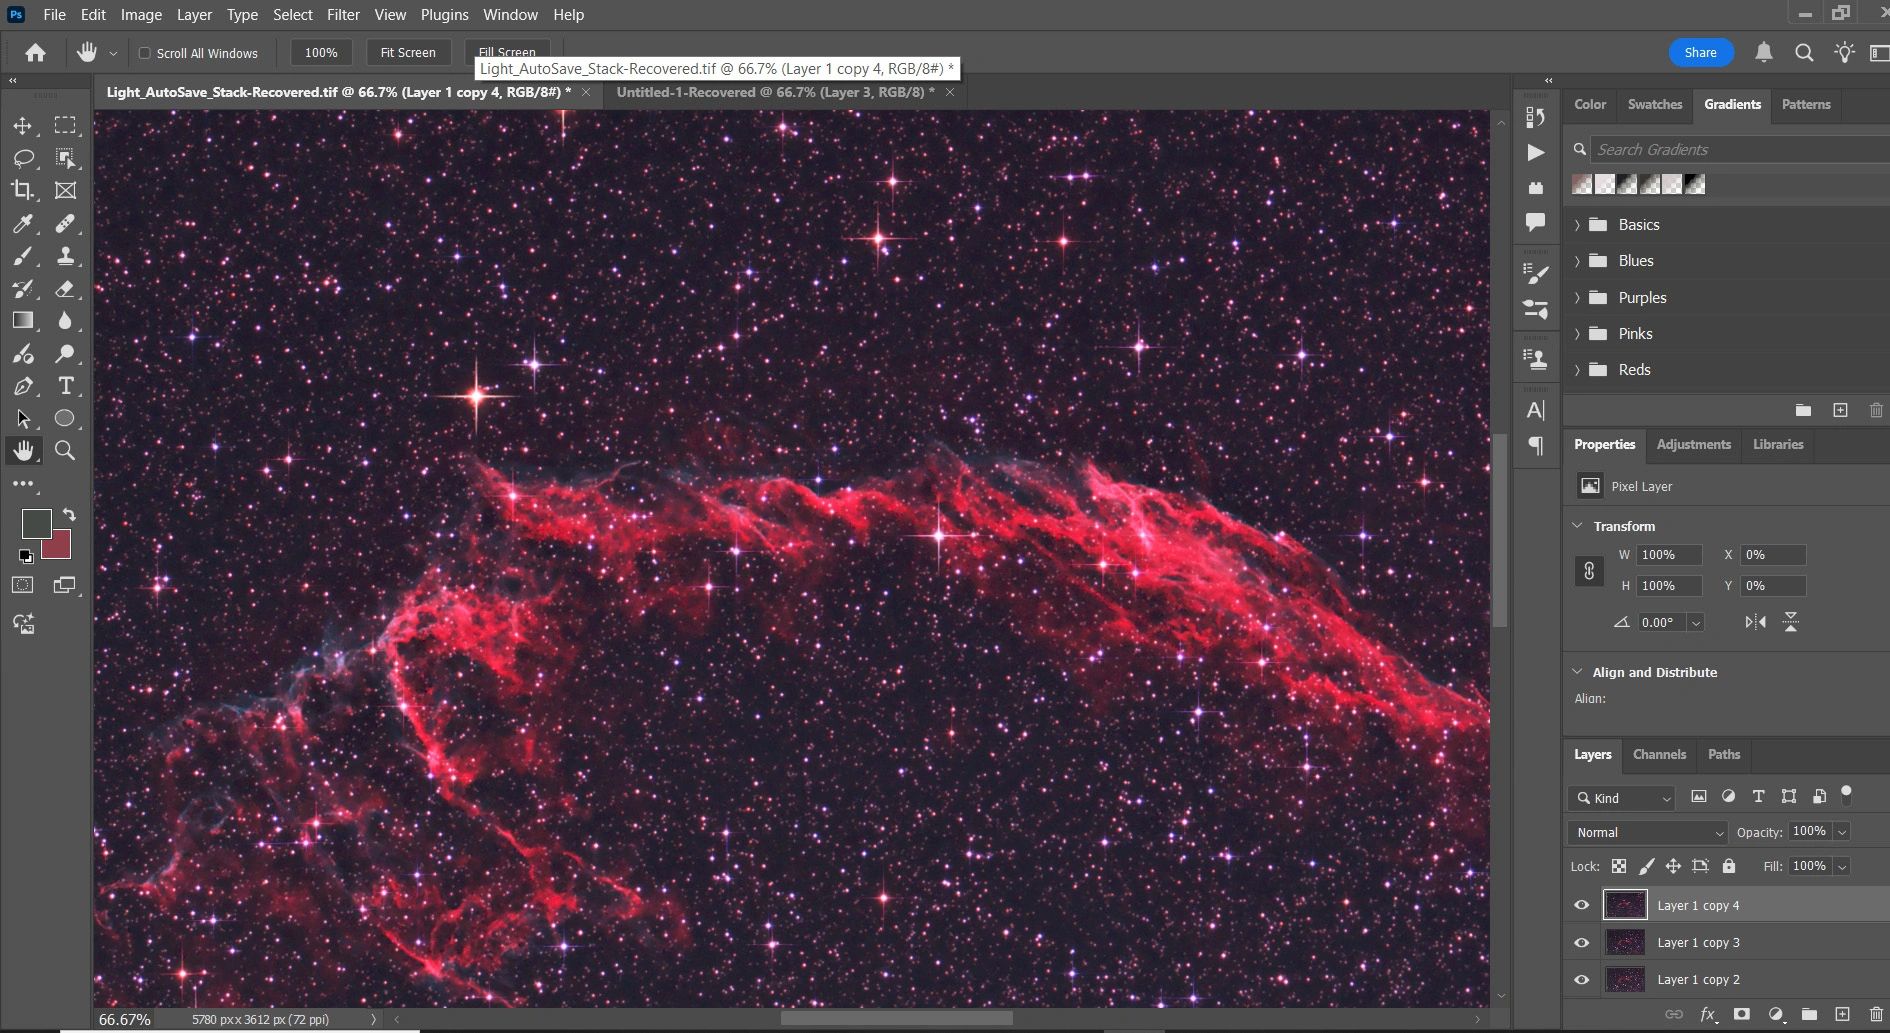Open the blend mode Normal dropdown
Screen dimensions: 1890x1033
click(1646, 832)
